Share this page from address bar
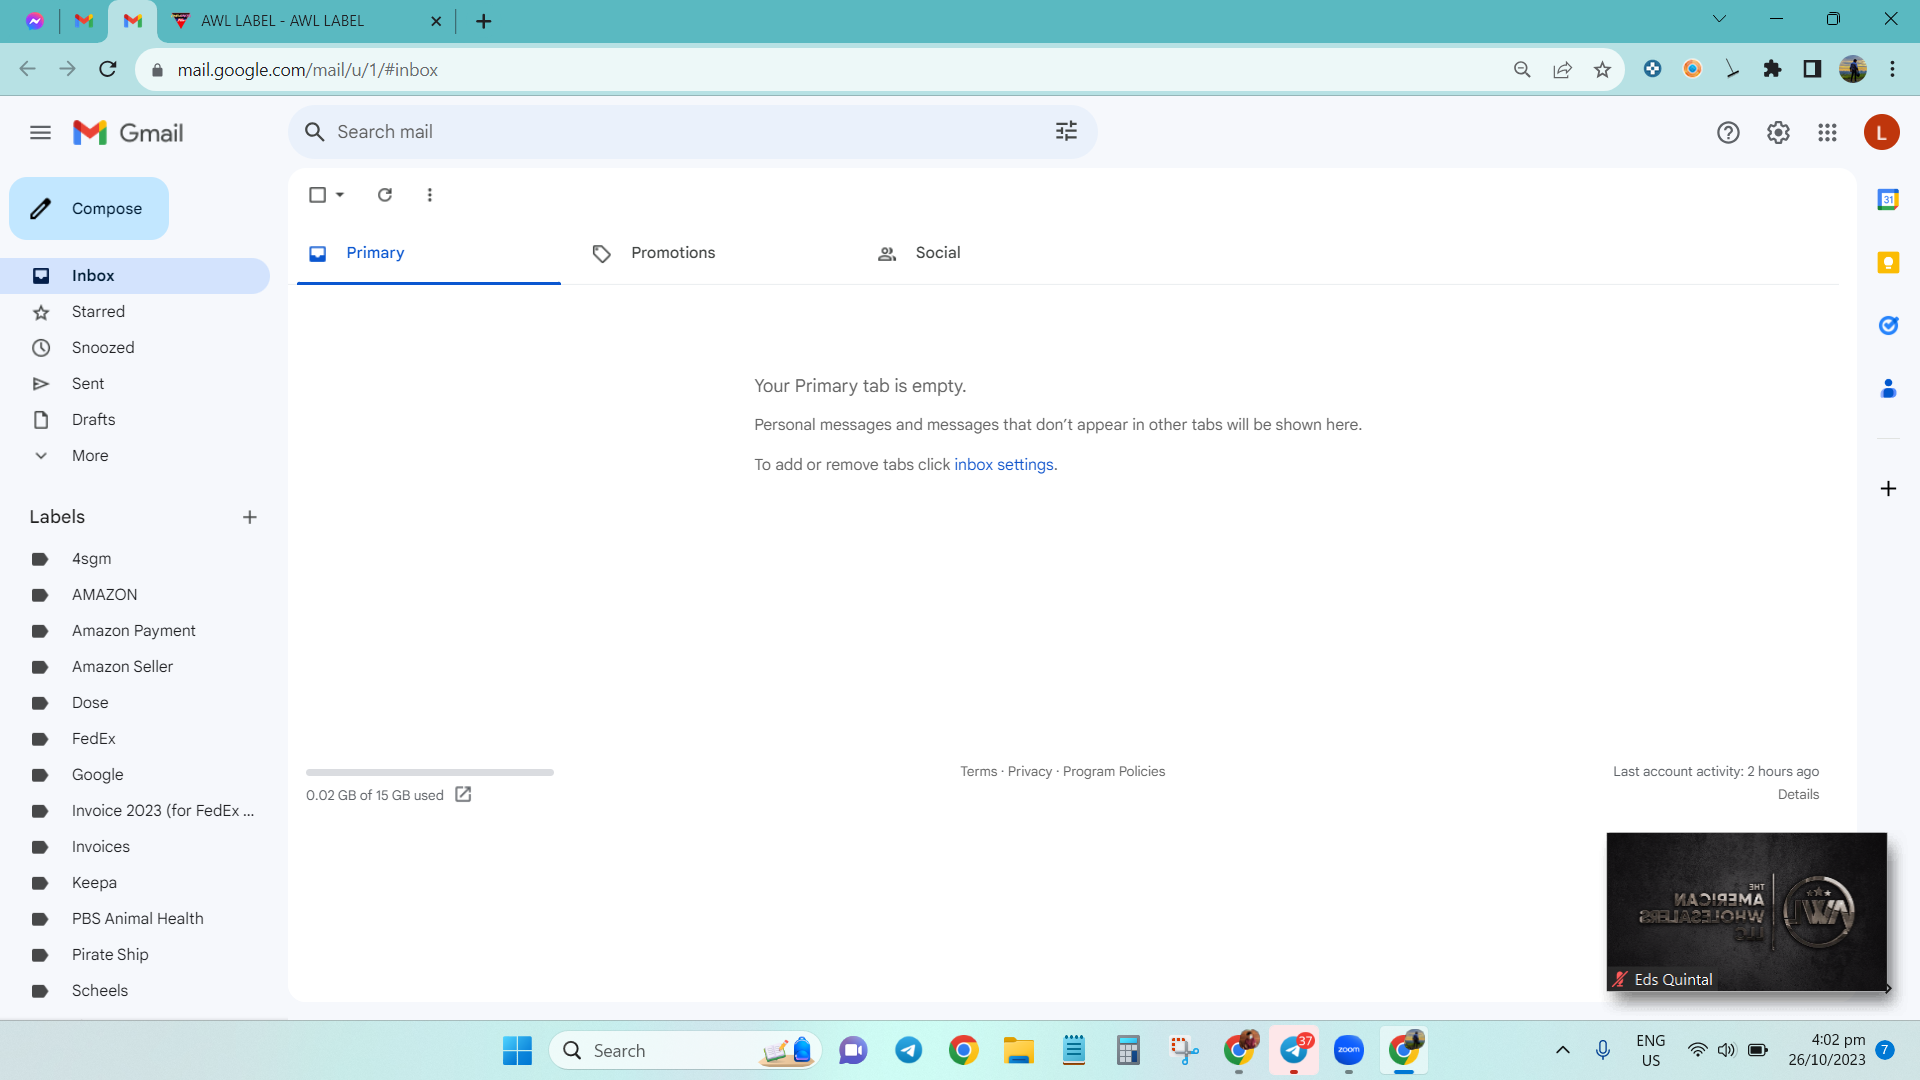Screen dimensions: 1920x1080 click(x=1562, y=70)
